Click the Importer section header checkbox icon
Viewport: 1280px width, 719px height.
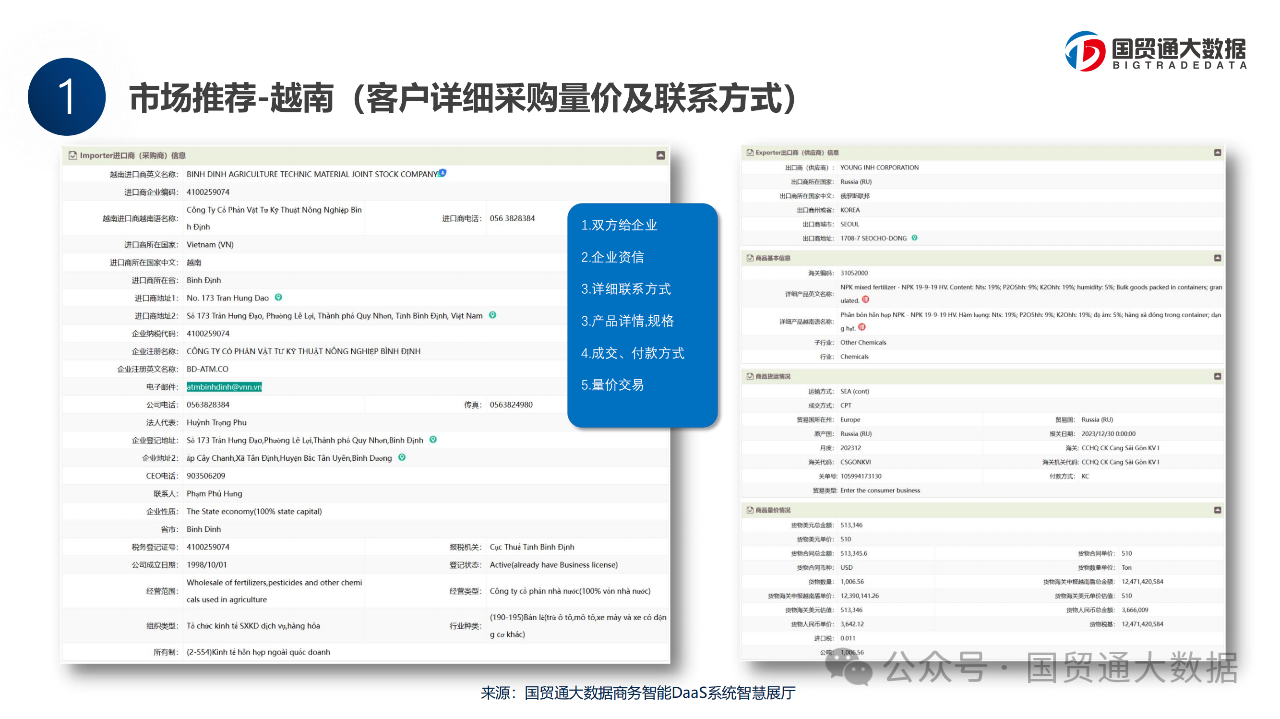[72, 156]
